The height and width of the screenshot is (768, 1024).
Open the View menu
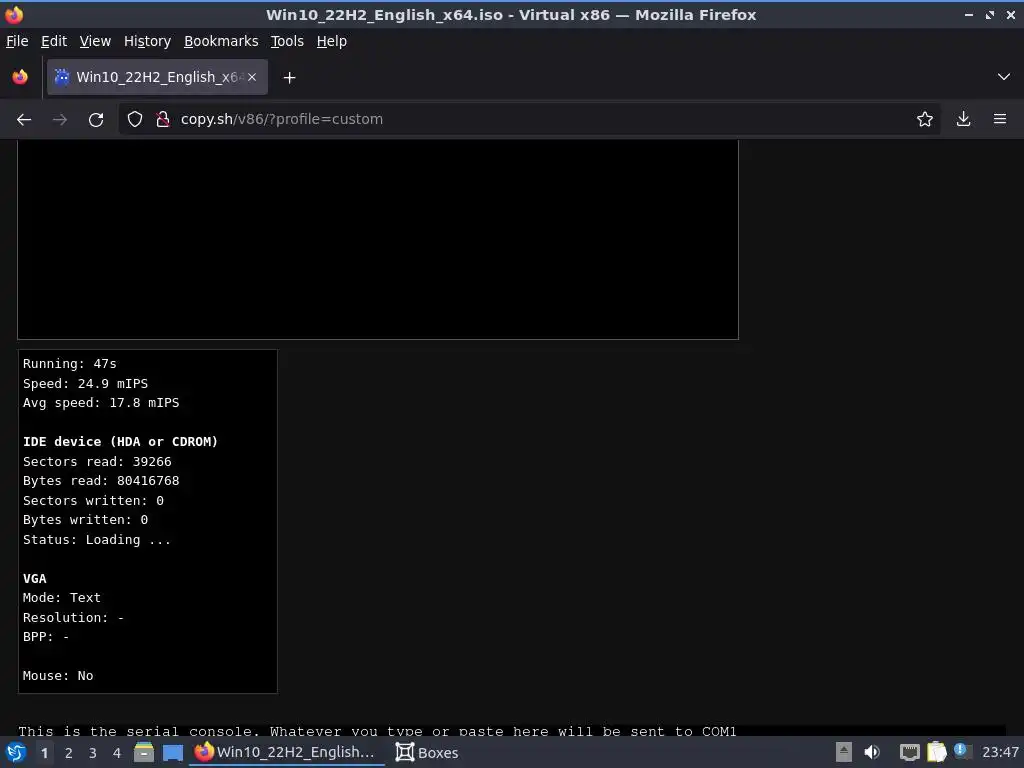[95, 41]
